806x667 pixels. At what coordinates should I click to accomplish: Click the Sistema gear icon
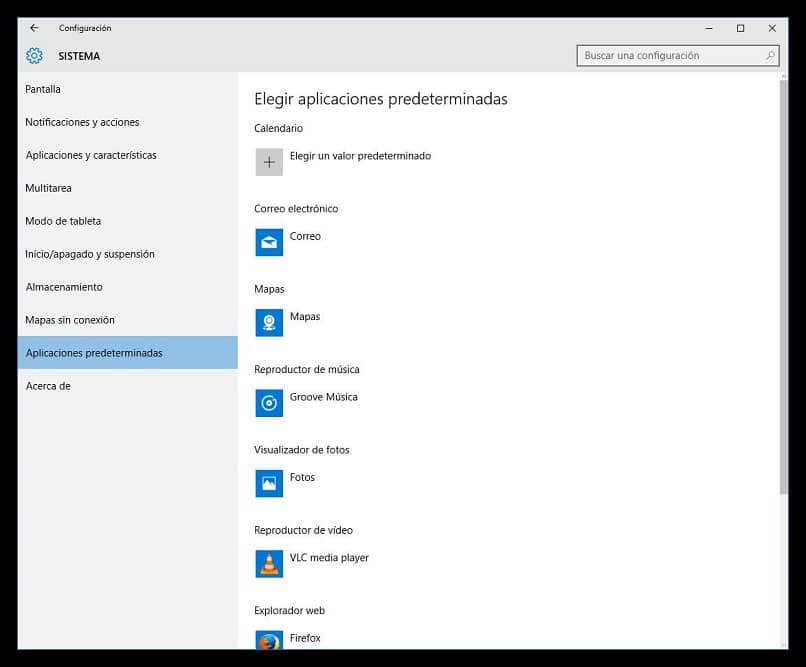pyautogui.click(x=34, y=55)
